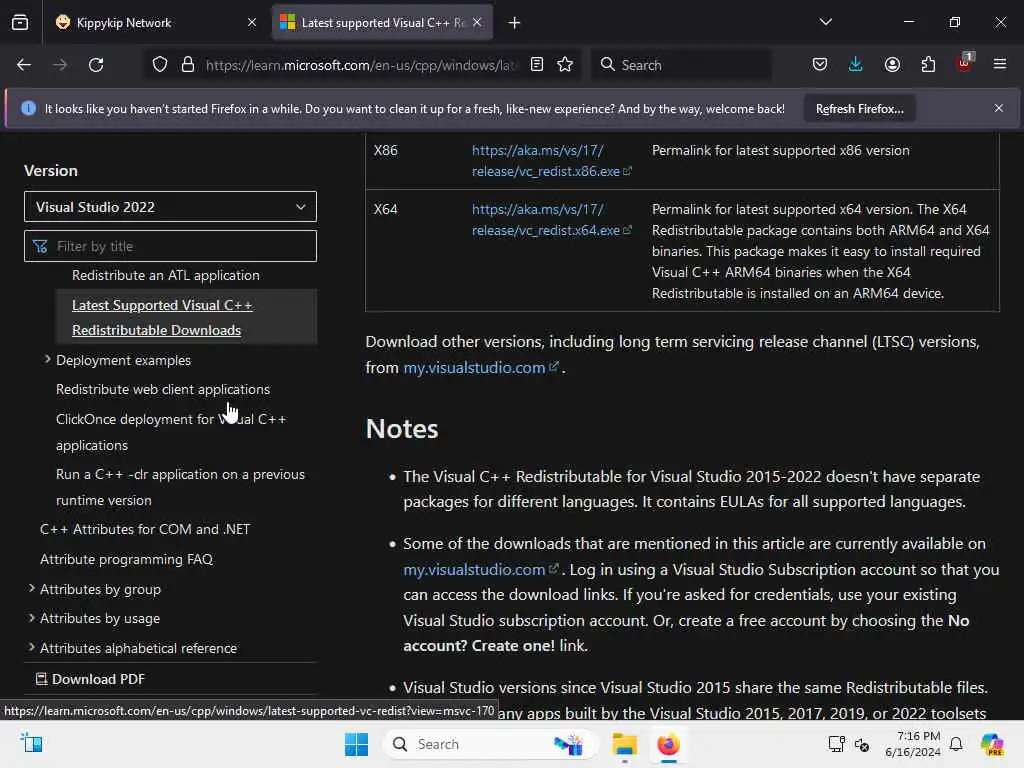Screen dimensions: 1024x768
Task: Close the Kippykip Network tab
Action: (x=252, y=23)
